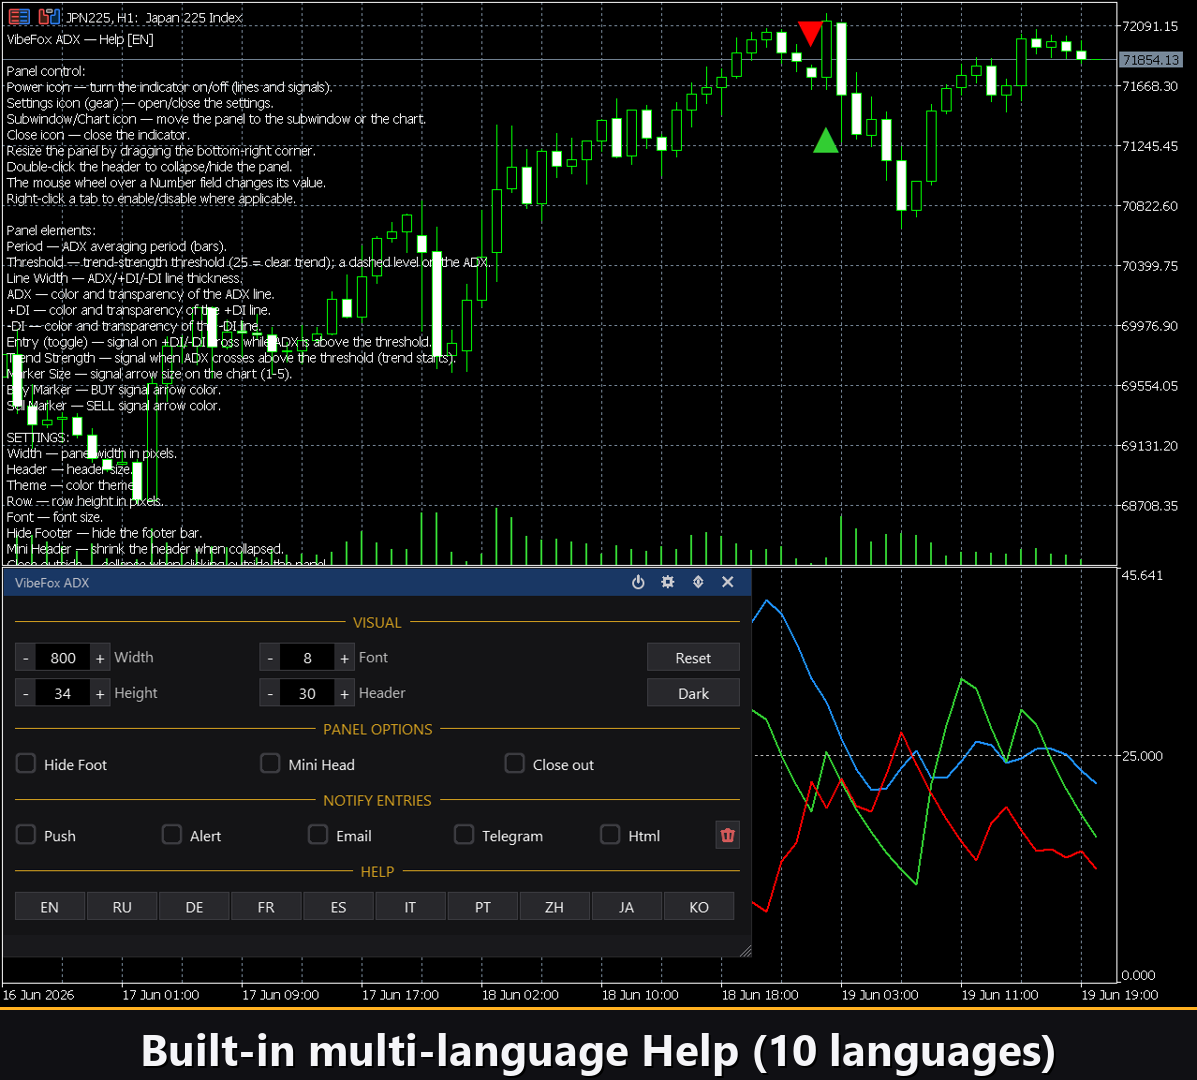Screen dimensions: 1197x1080
Task: Switch theme using the Dark button
Action: click(693, 693)
